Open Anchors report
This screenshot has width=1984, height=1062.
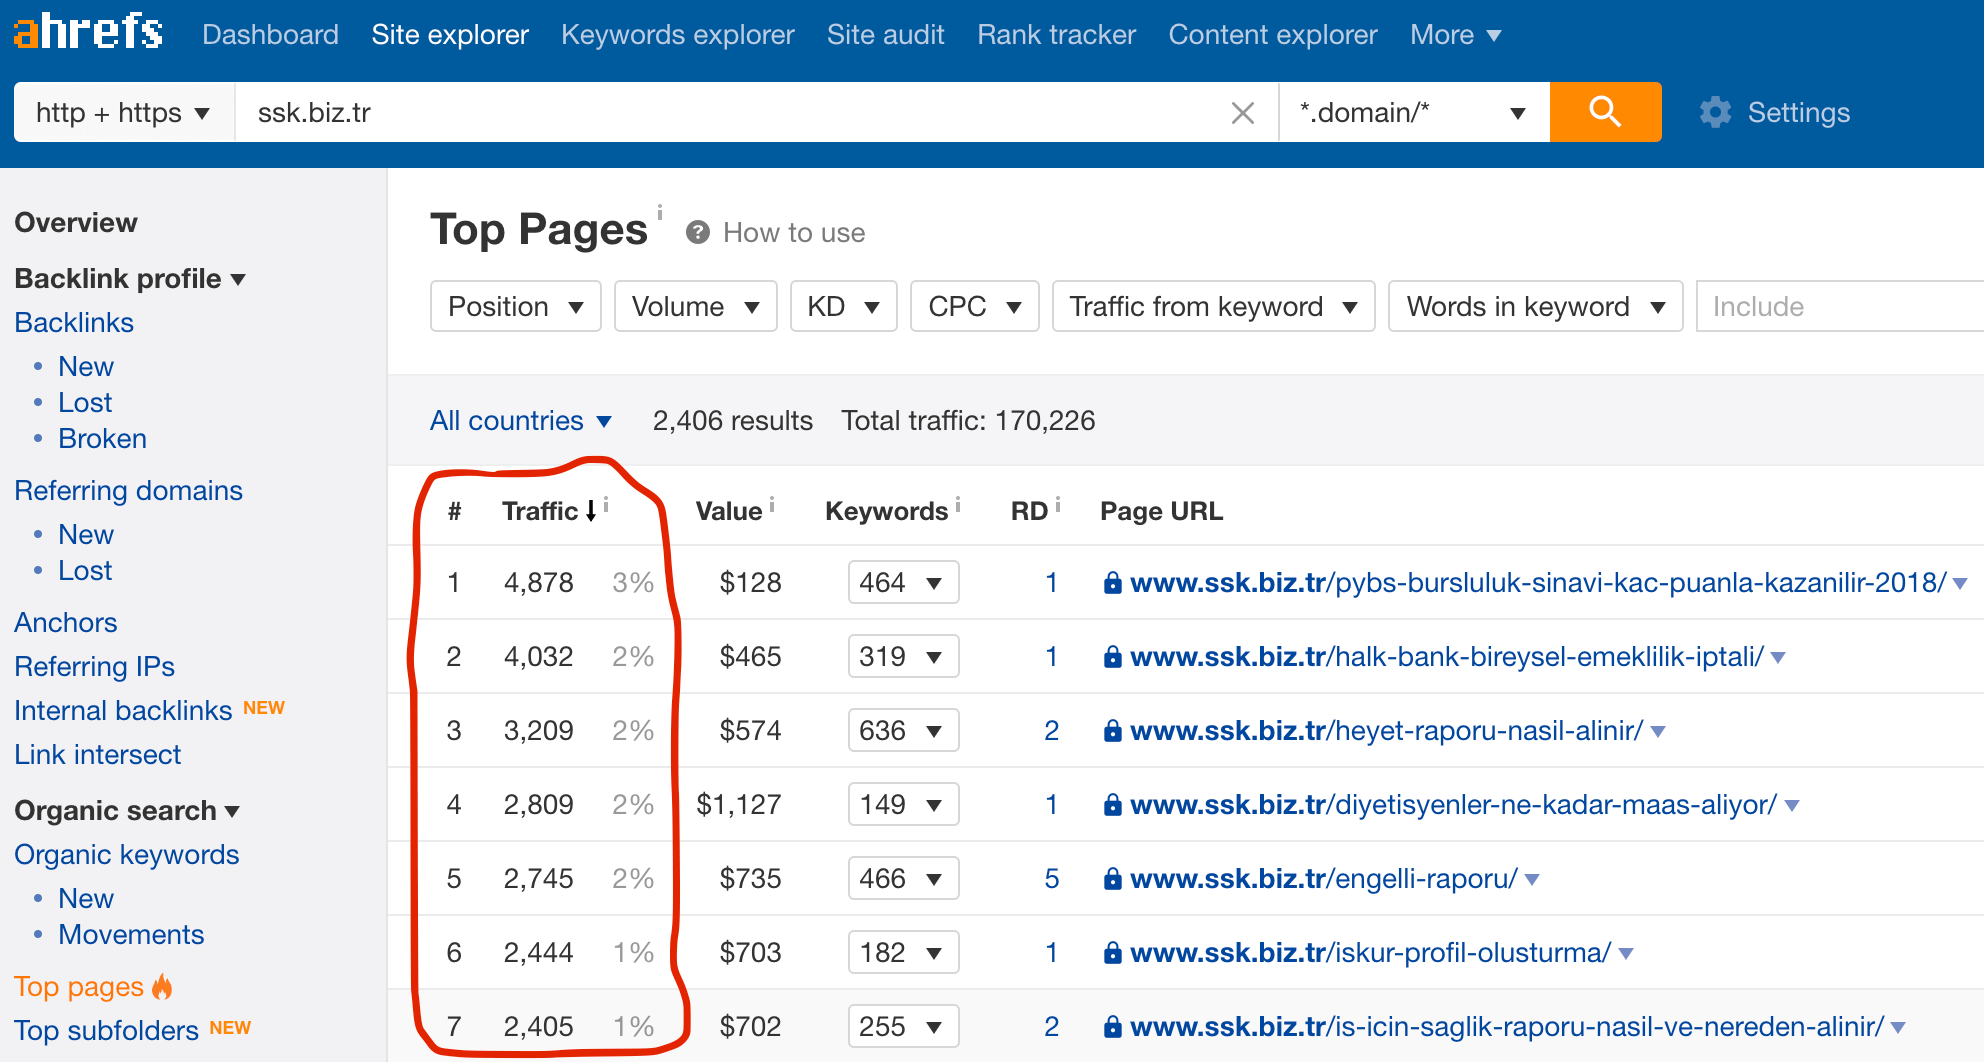pos(66,622)
